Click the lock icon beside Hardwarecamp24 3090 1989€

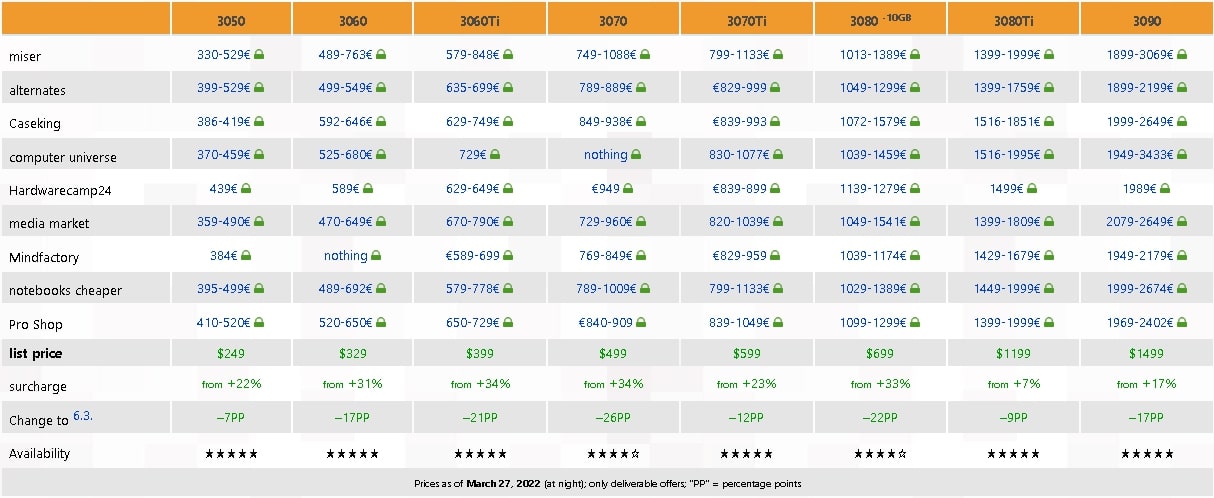click(x=1164, y=189)
